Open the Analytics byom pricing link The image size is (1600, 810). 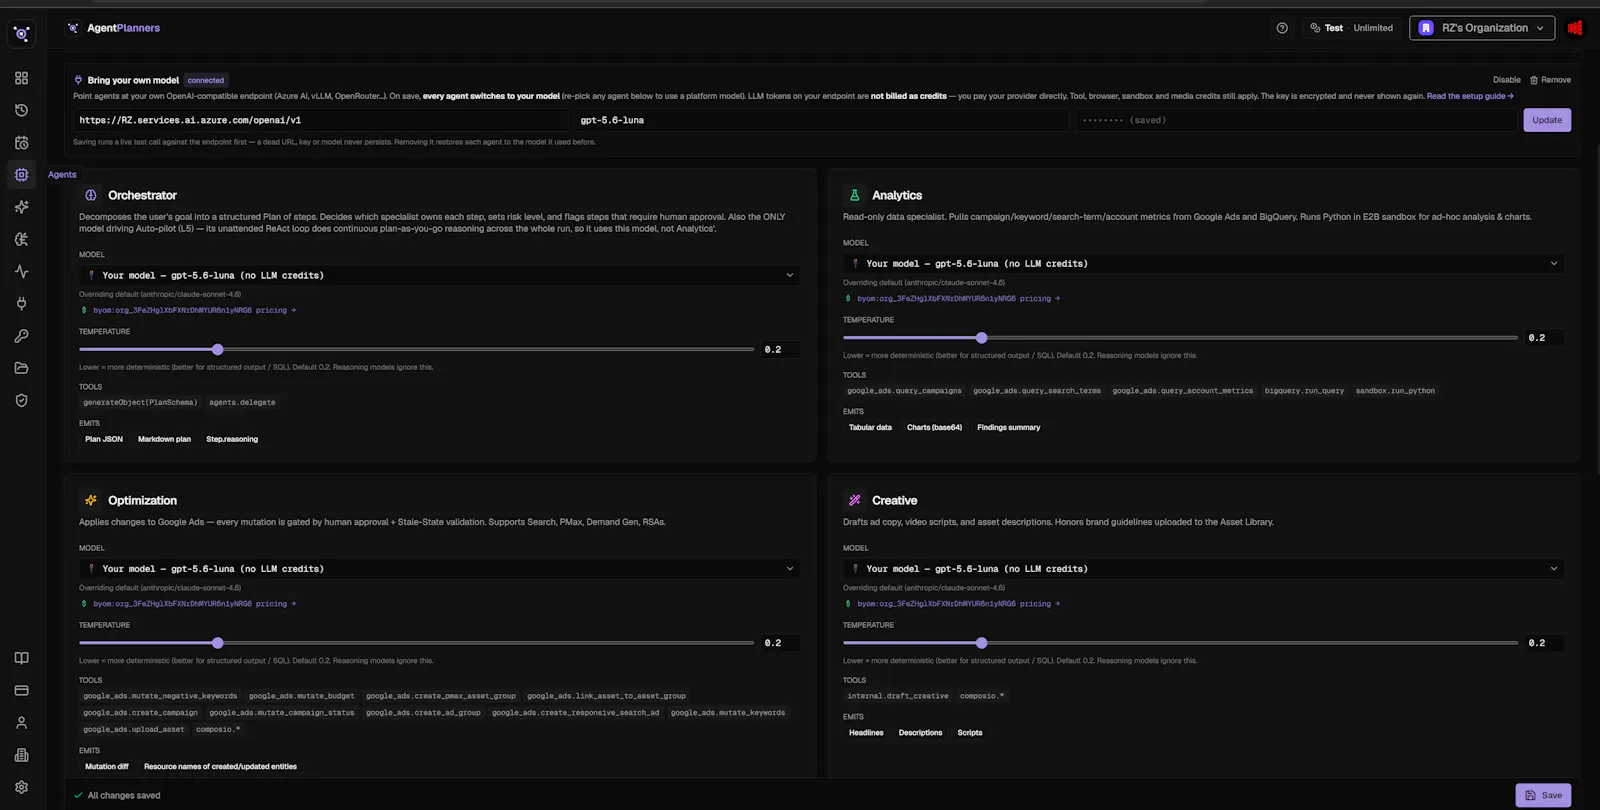(x=958, y=299)
